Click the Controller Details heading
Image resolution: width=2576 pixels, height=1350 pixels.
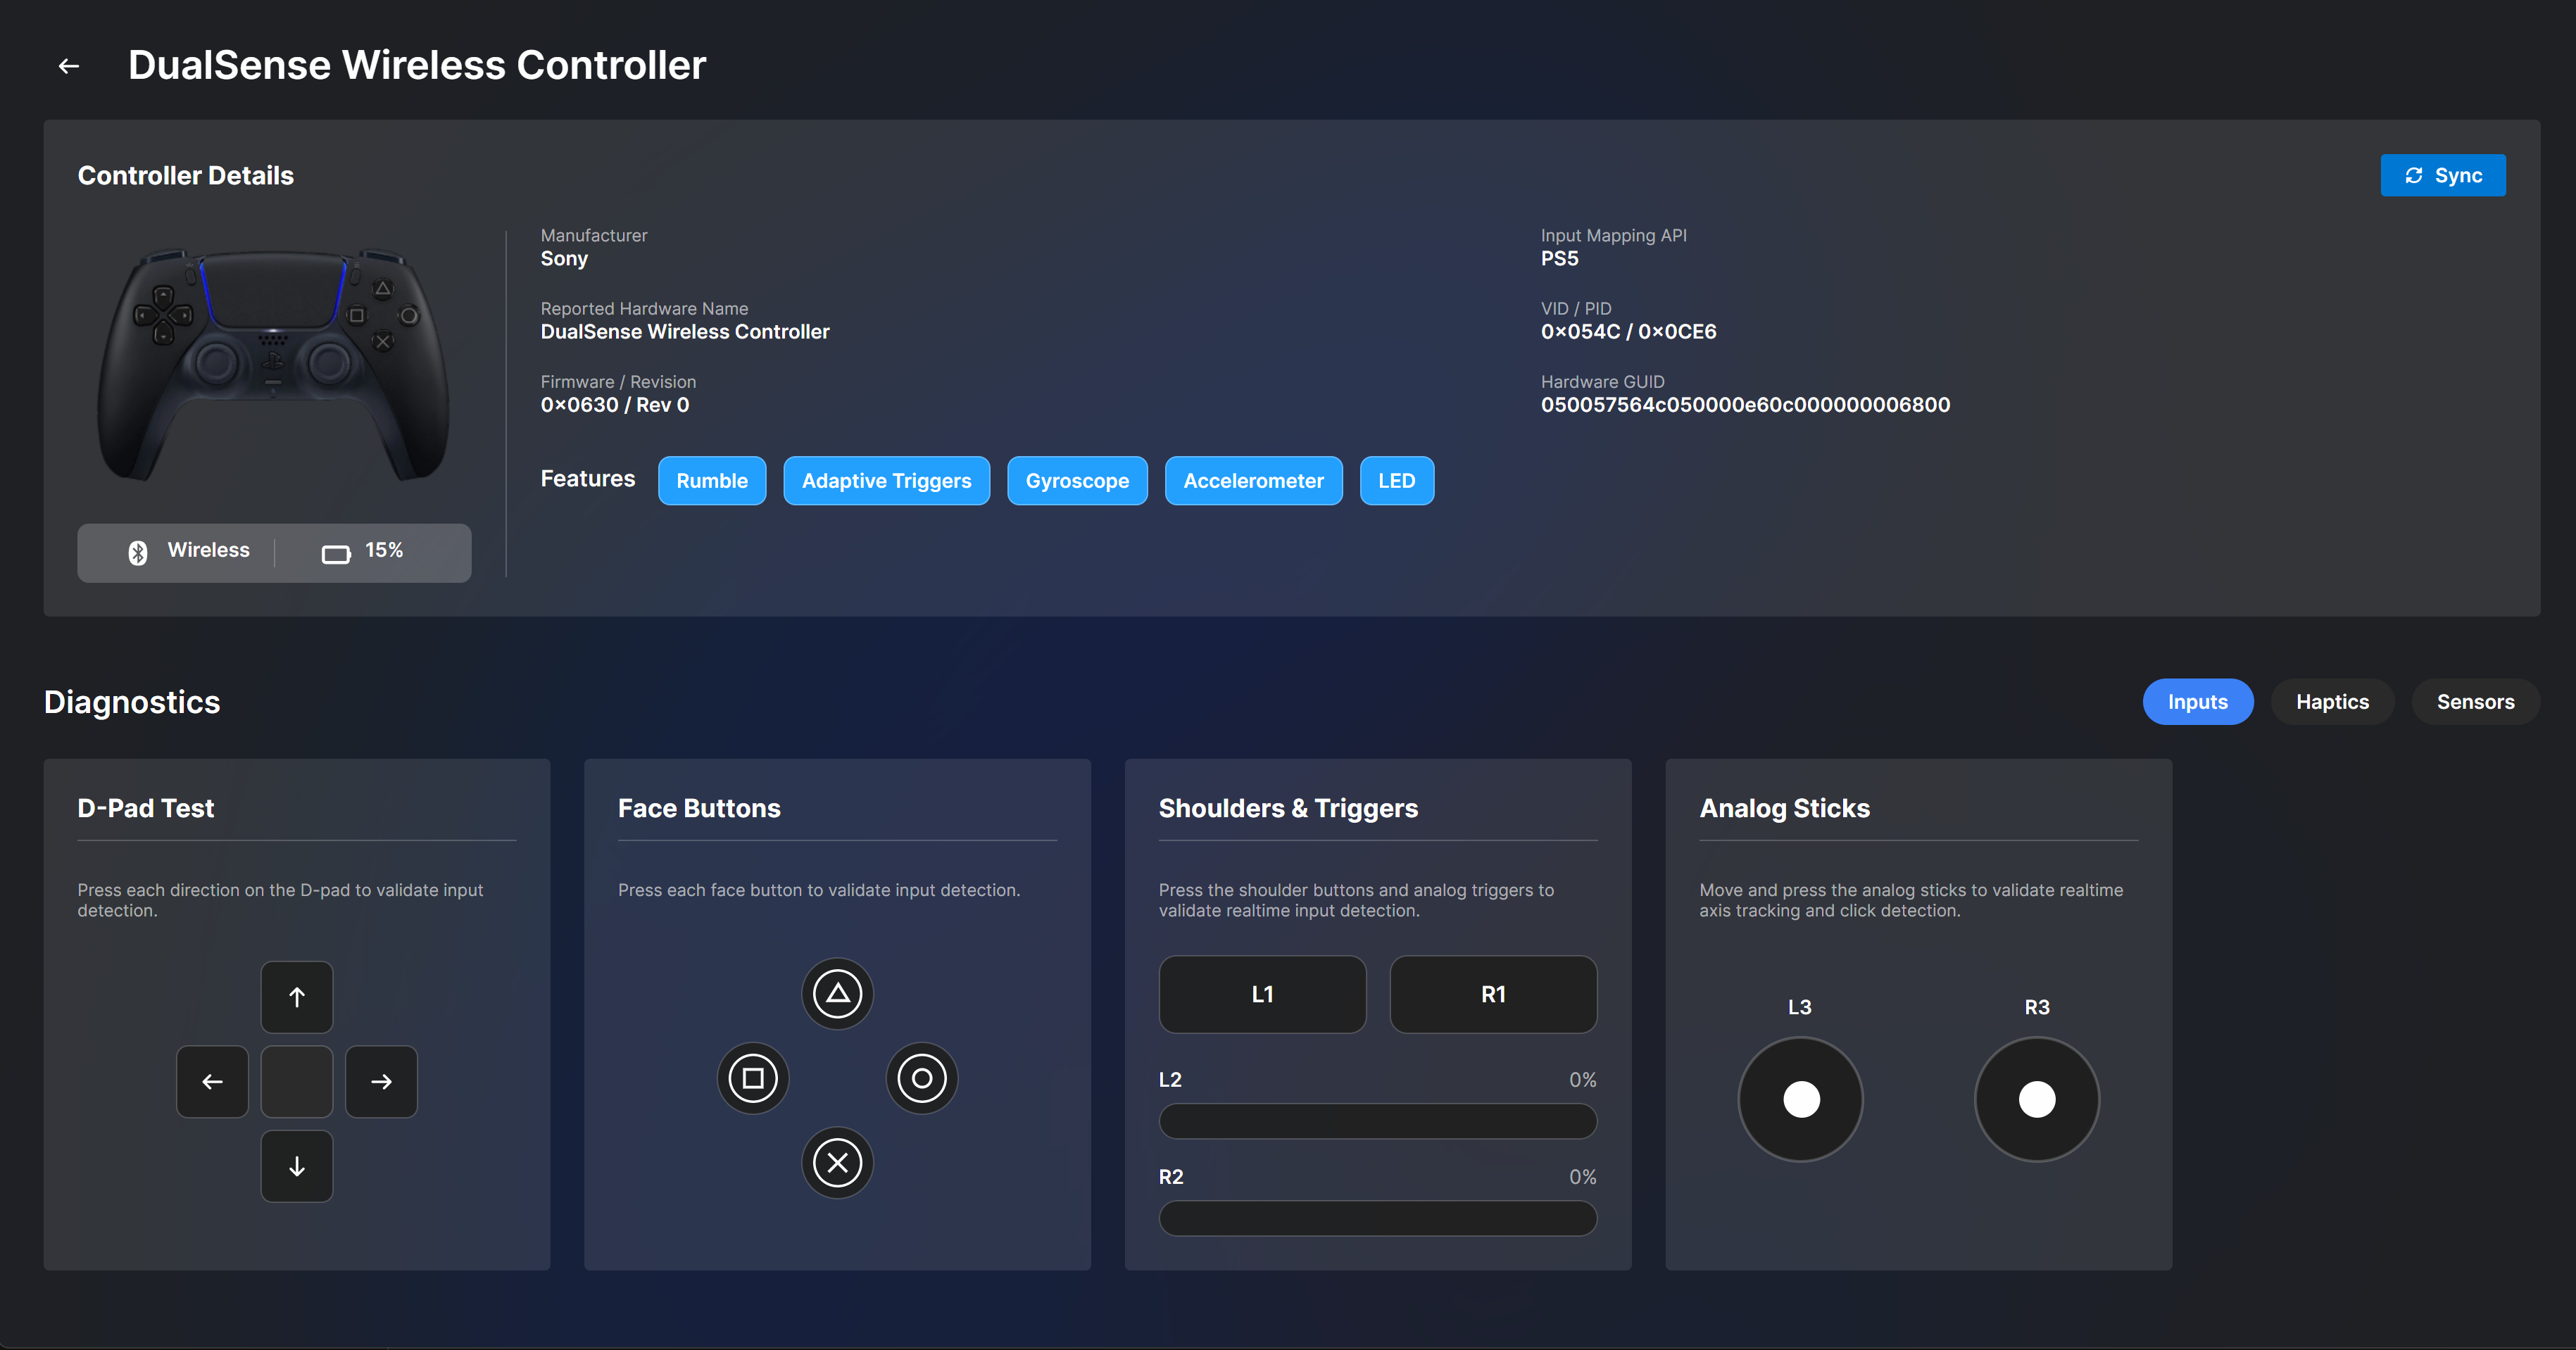tap(186, 176)
